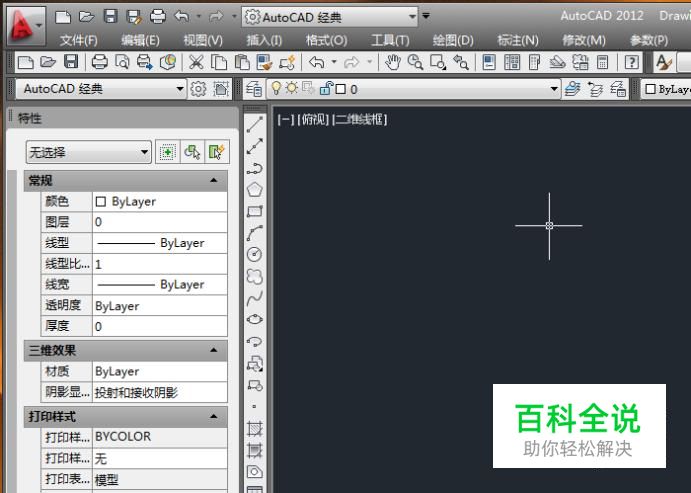
Task: Open the quick access toolbar customize arrow
Action: coord(426,16)
